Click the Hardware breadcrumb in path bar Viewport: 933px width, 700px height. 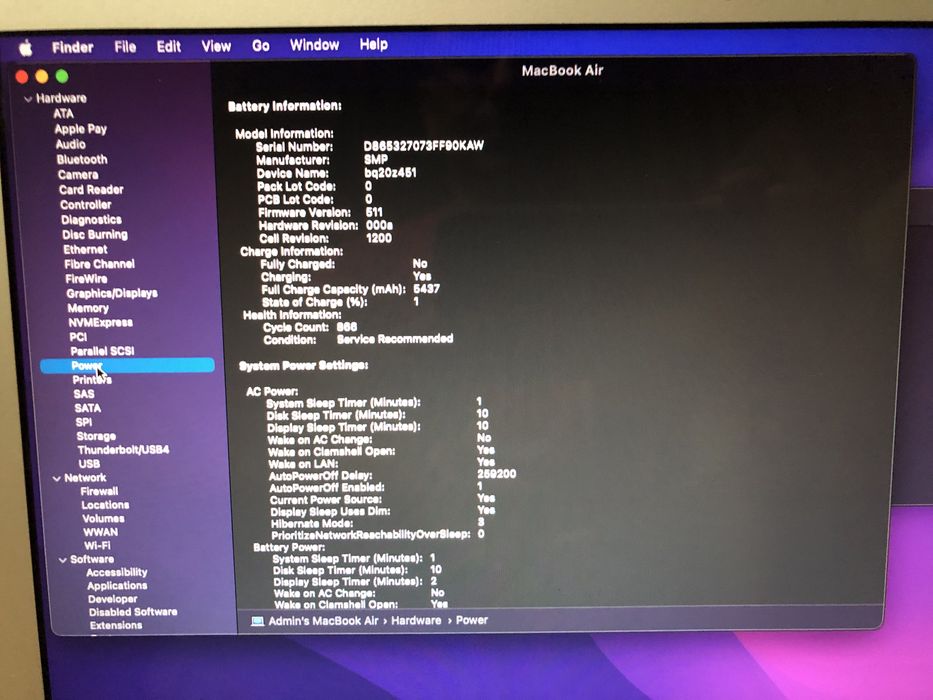tap(416, 620)
